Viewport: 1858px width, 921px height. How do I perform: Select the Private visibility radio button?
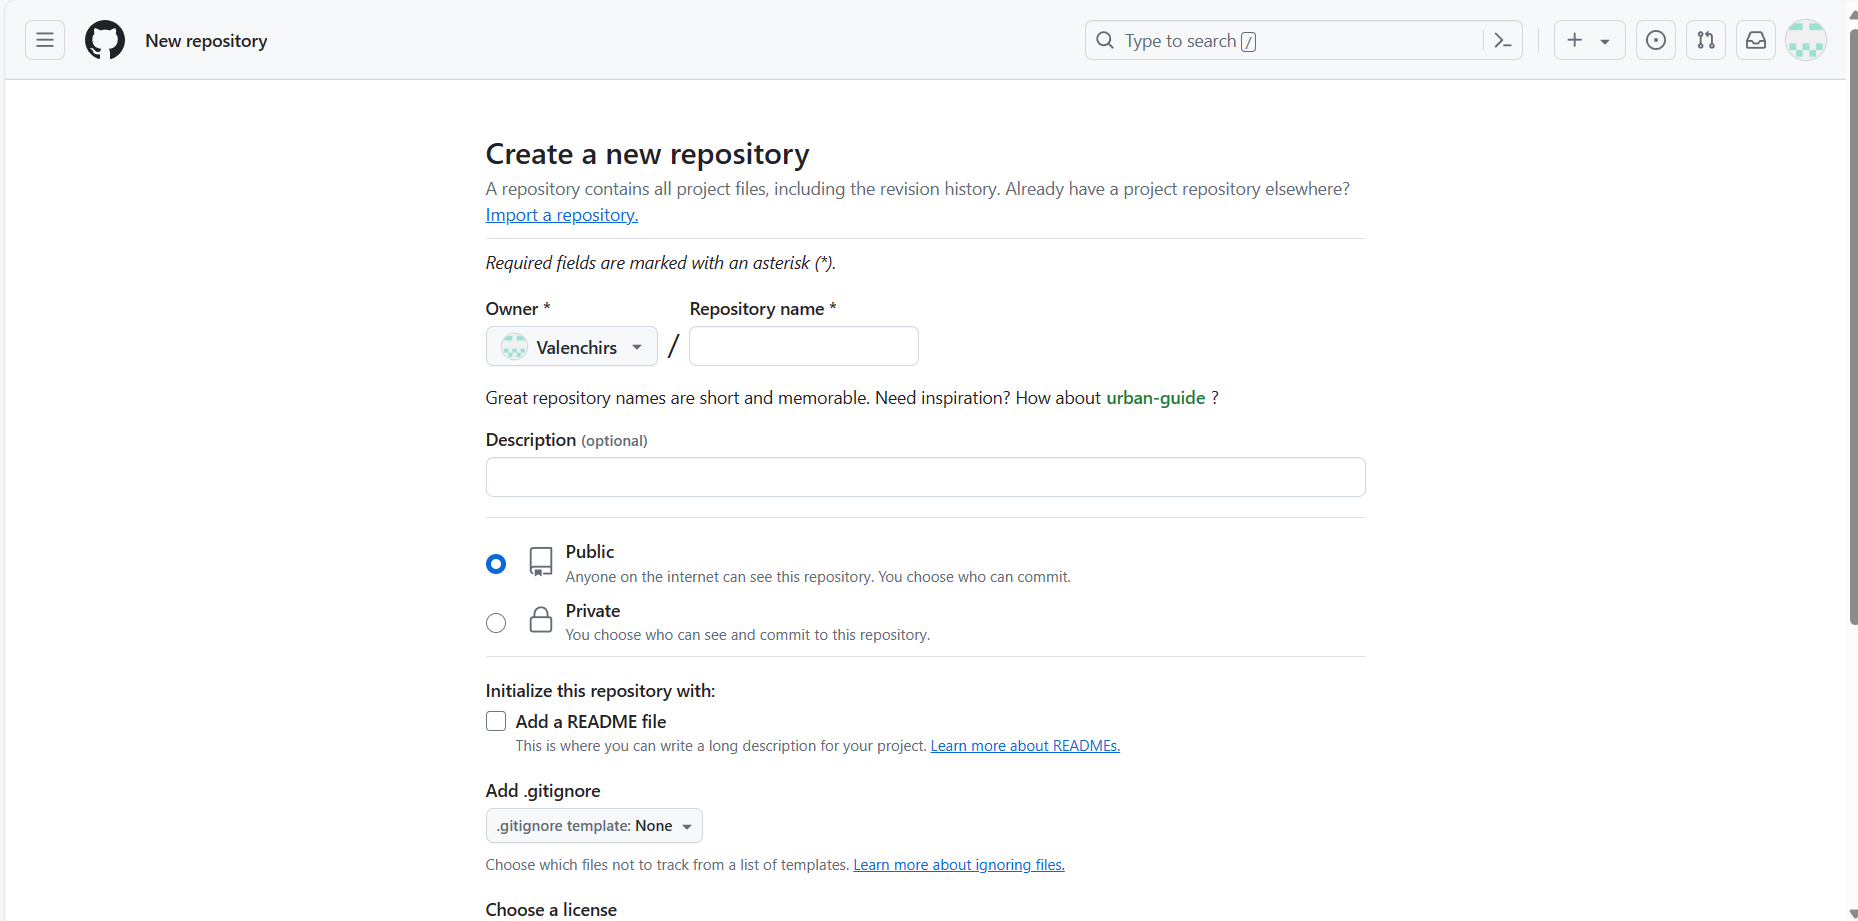(496, 623)
